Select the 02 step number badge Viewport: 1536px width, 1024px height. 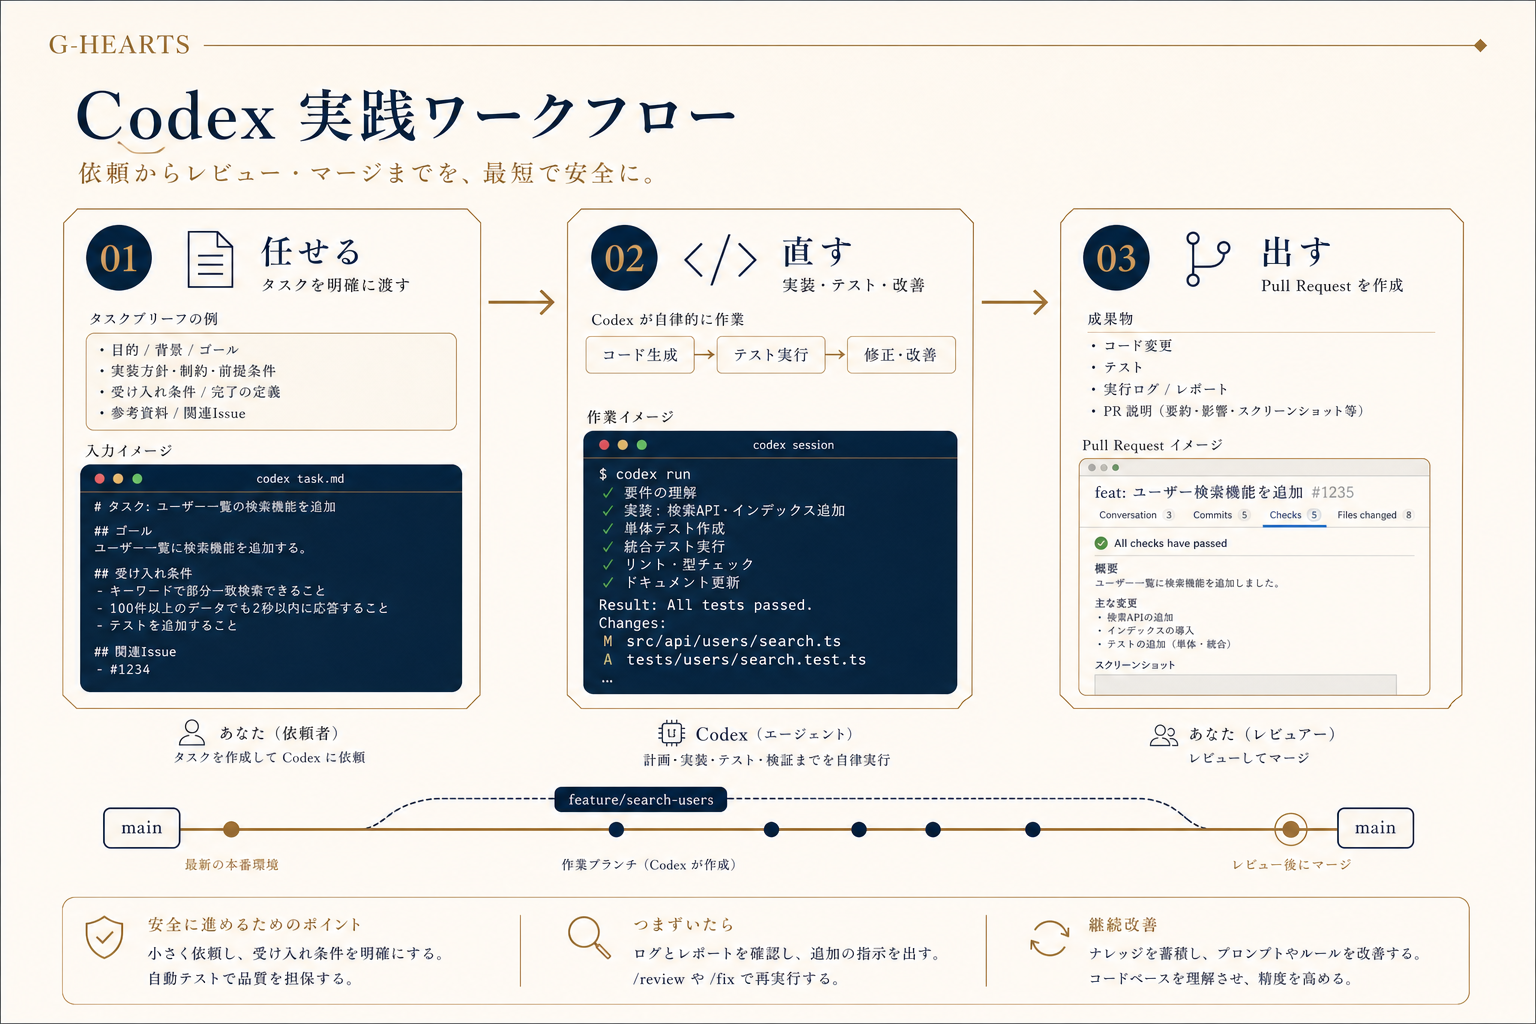coord(624,258)
